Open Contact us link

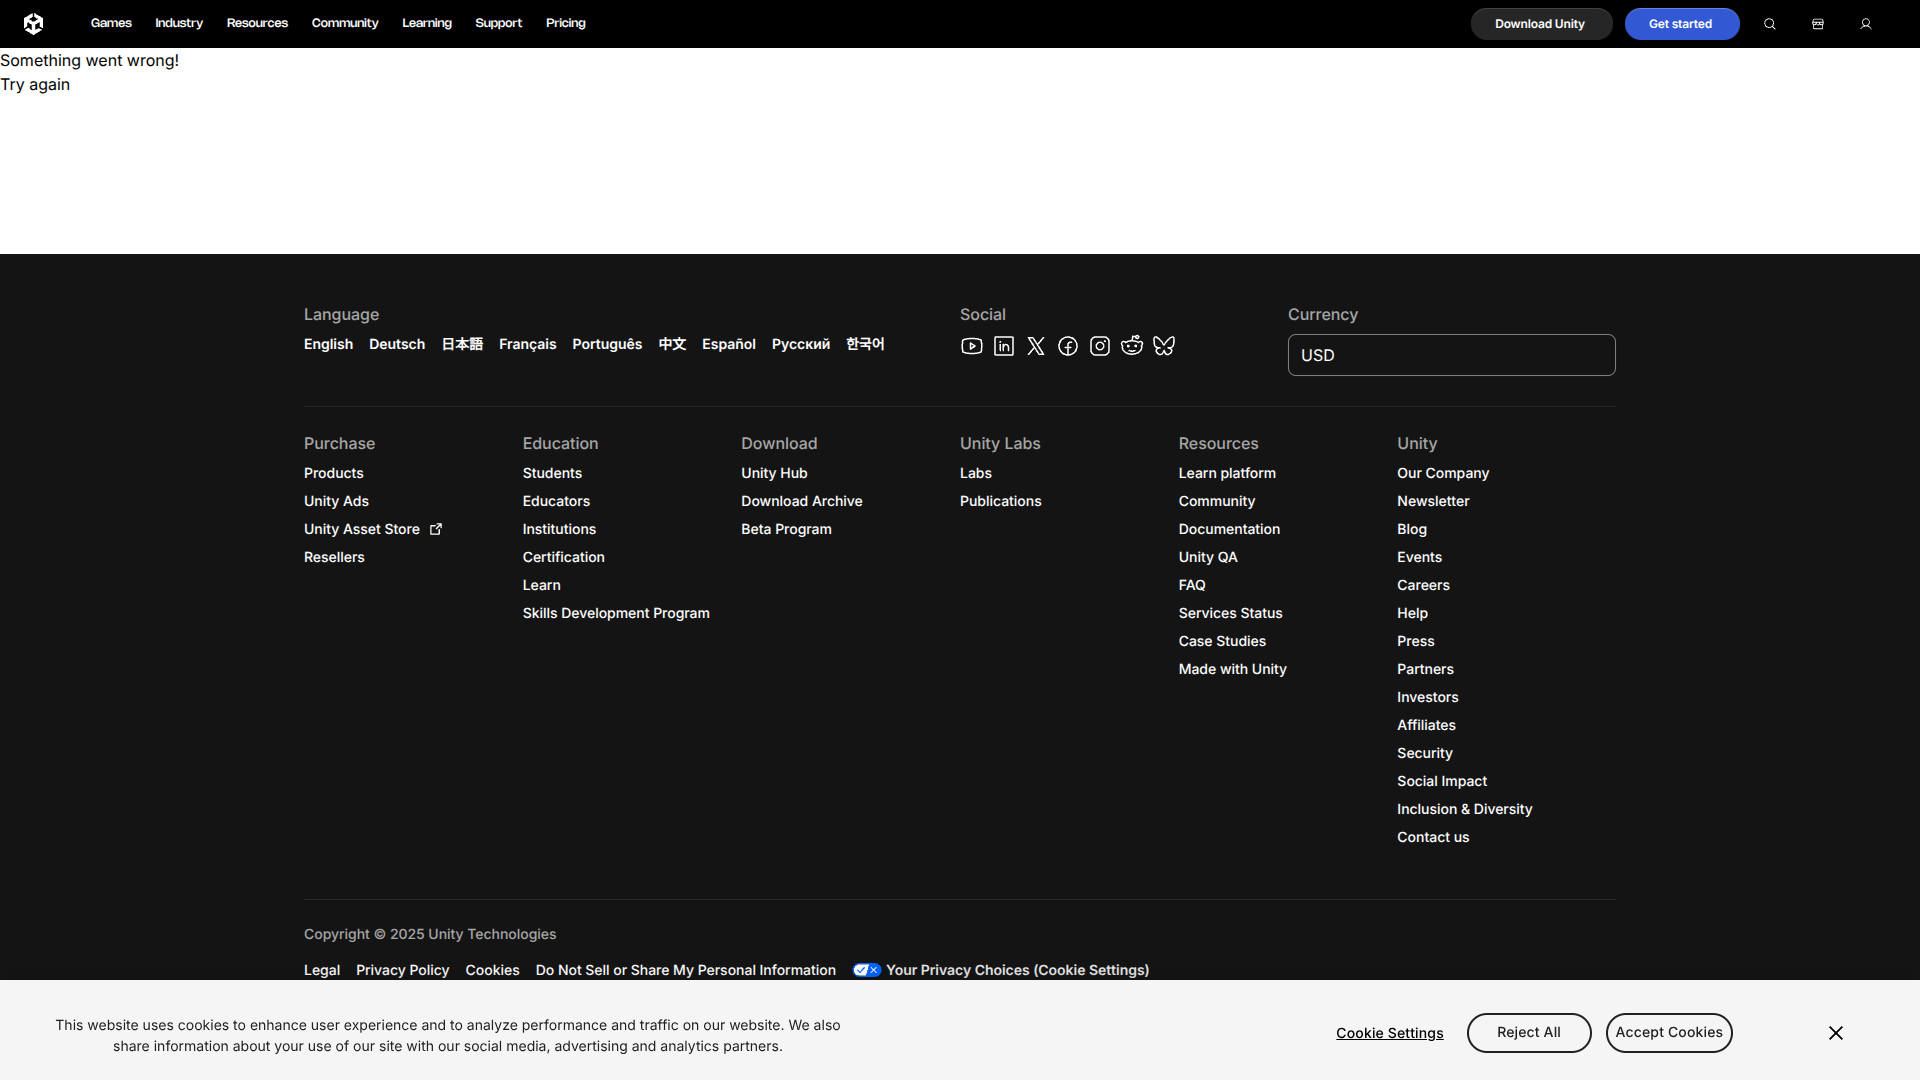[x=1433, y=837]
